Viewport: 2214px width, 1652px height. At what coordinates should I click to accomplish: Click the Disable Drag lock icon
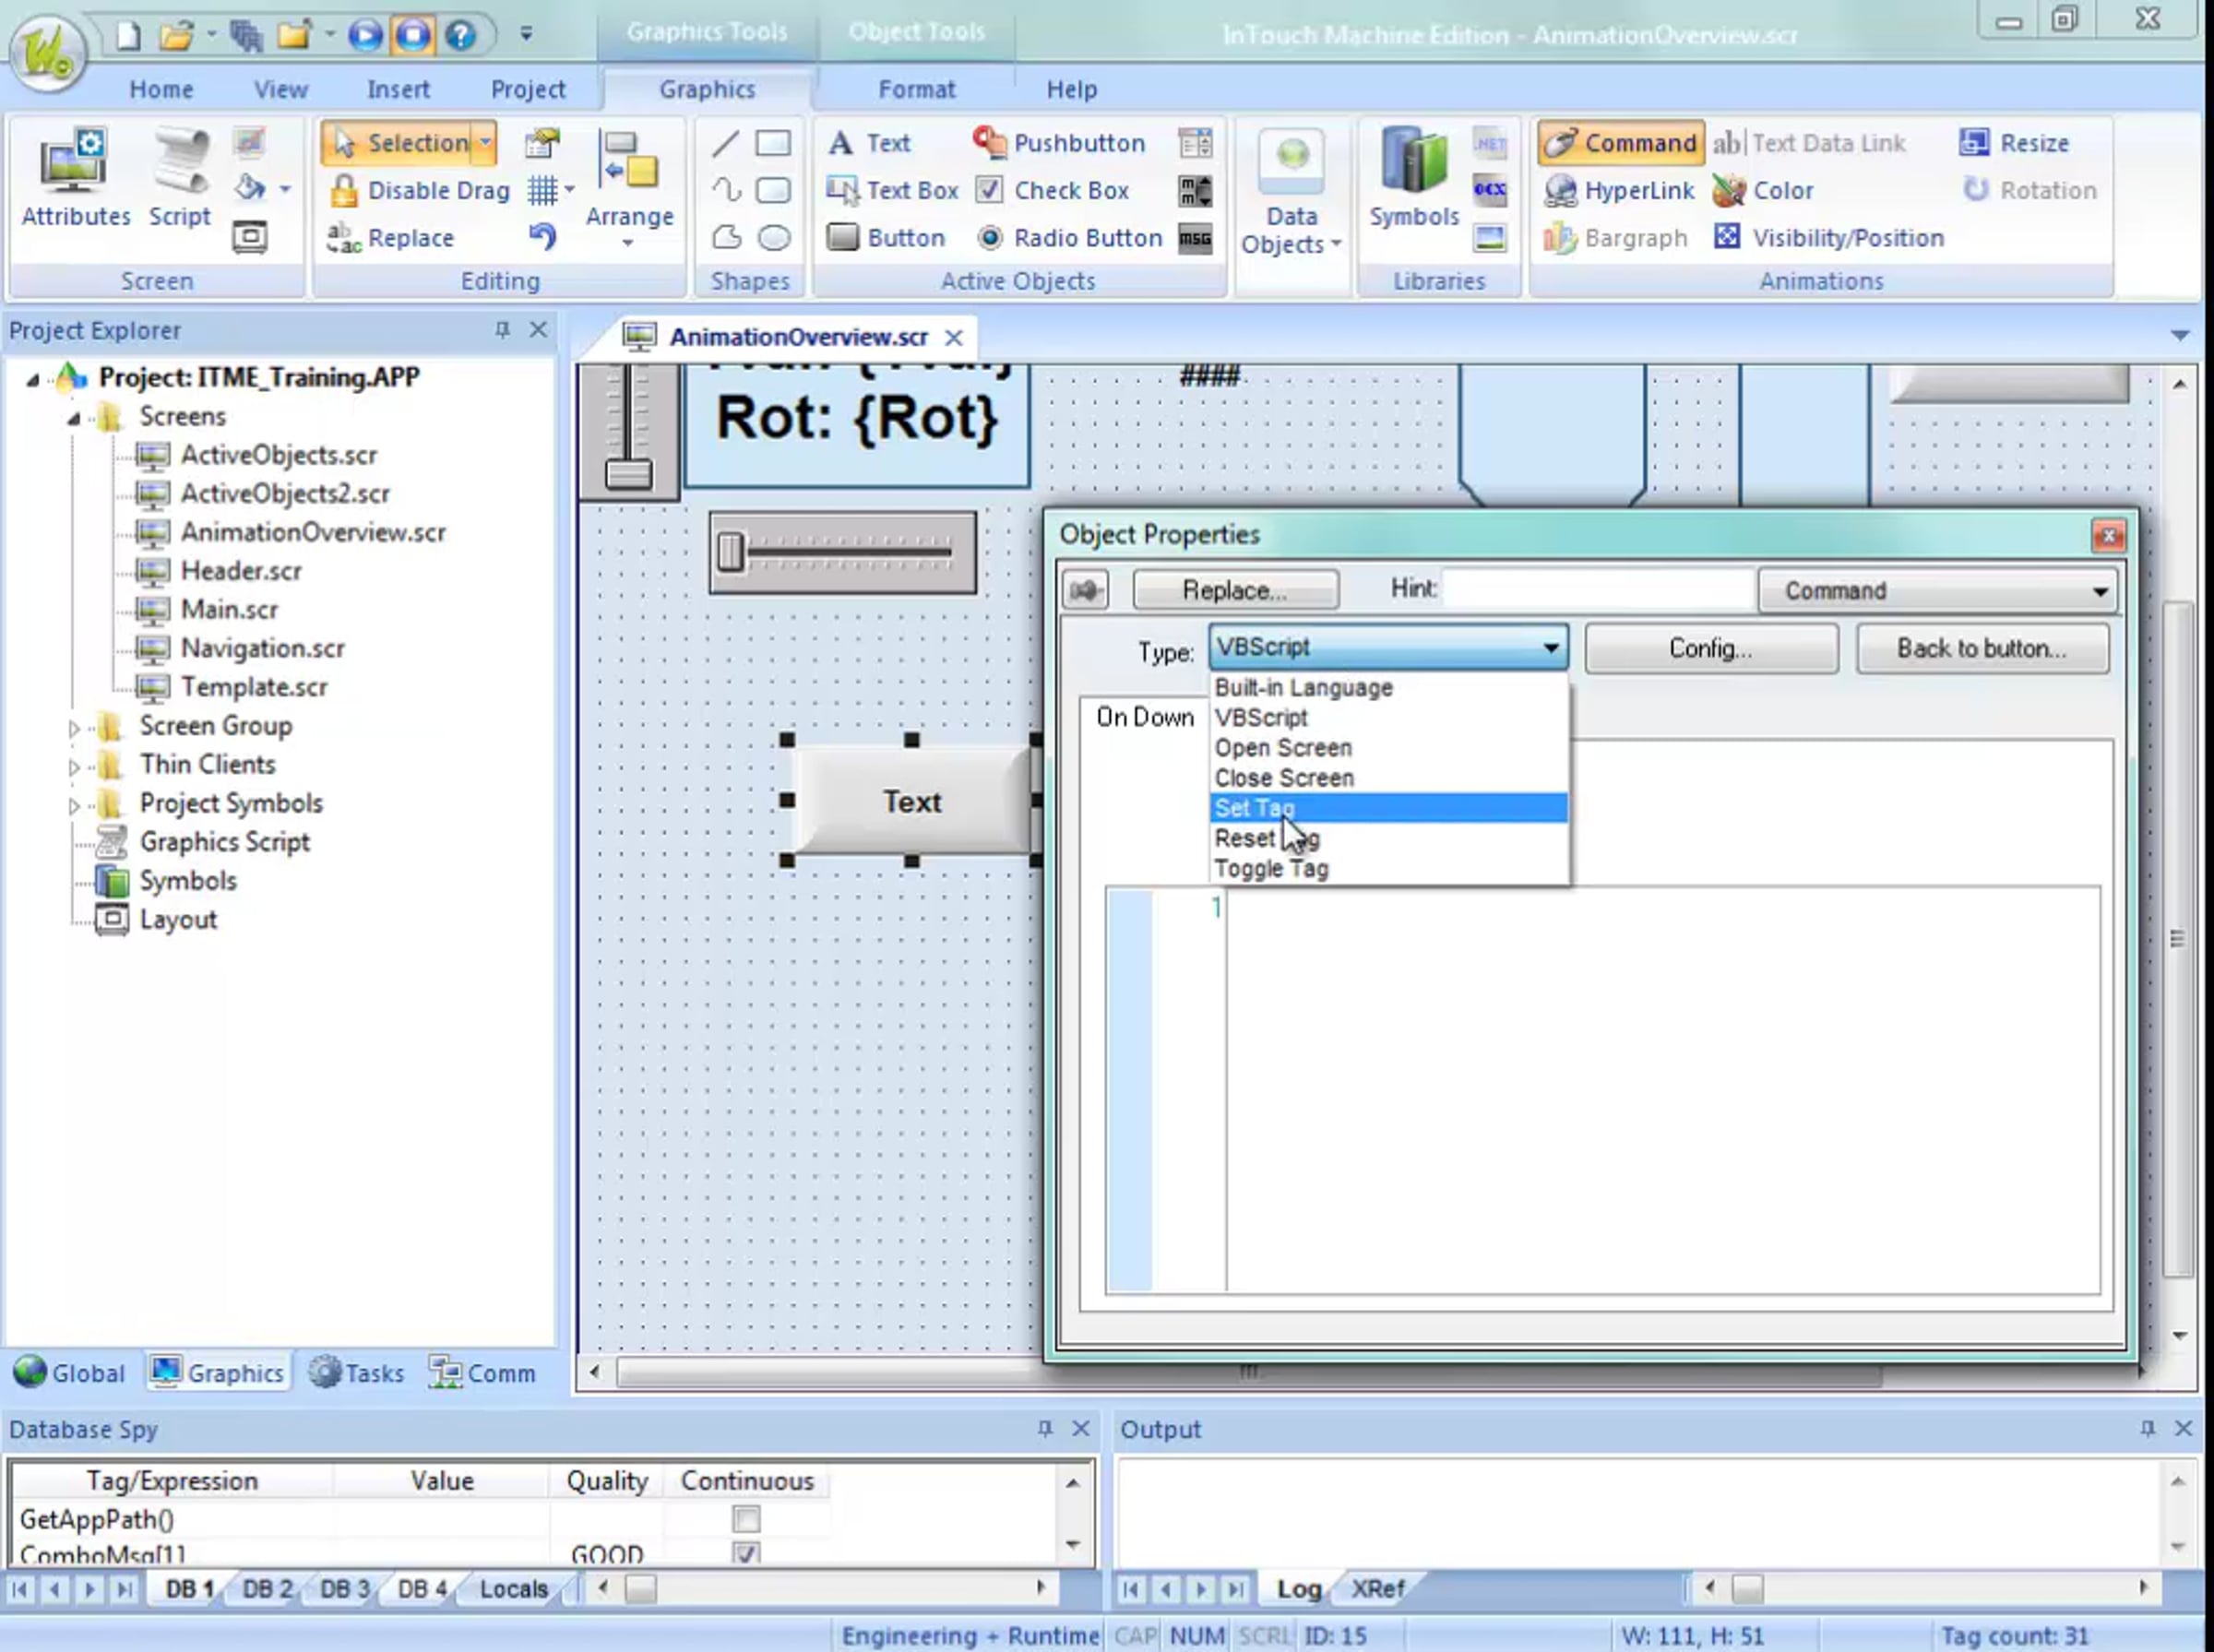click(x=344, y=190)
